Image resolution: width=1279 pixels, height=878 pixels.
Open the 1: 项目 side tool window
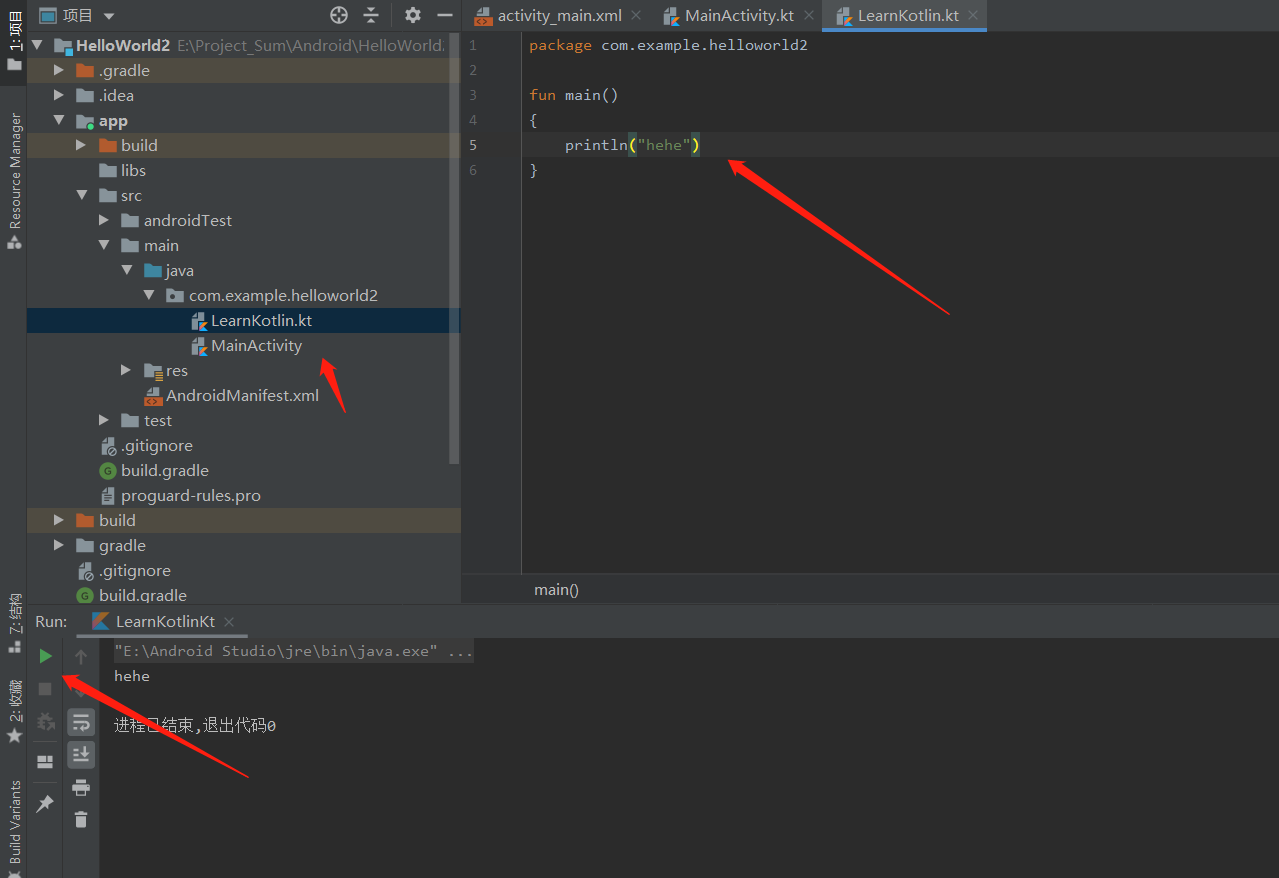14,40
